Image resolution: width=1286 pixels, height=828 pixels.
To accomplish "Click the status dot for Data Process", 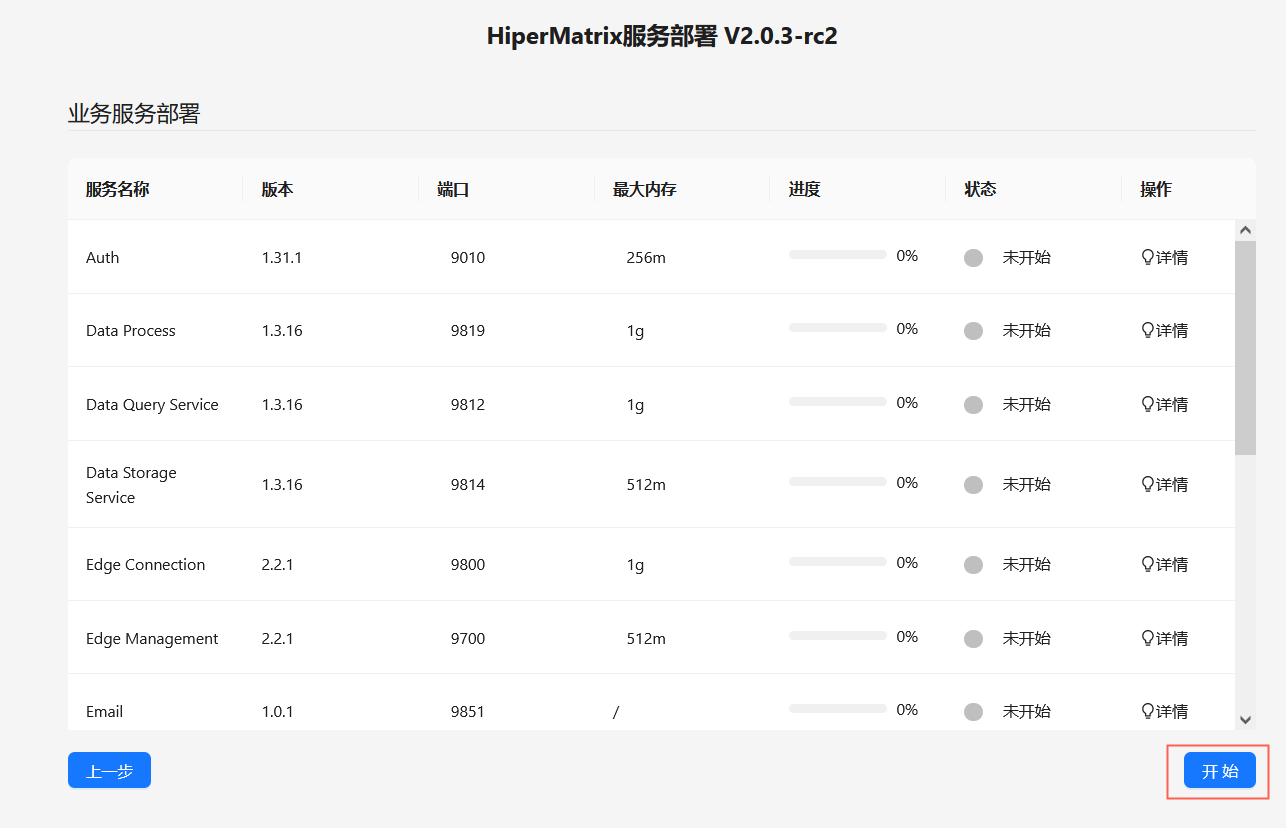I will (973, 331).
